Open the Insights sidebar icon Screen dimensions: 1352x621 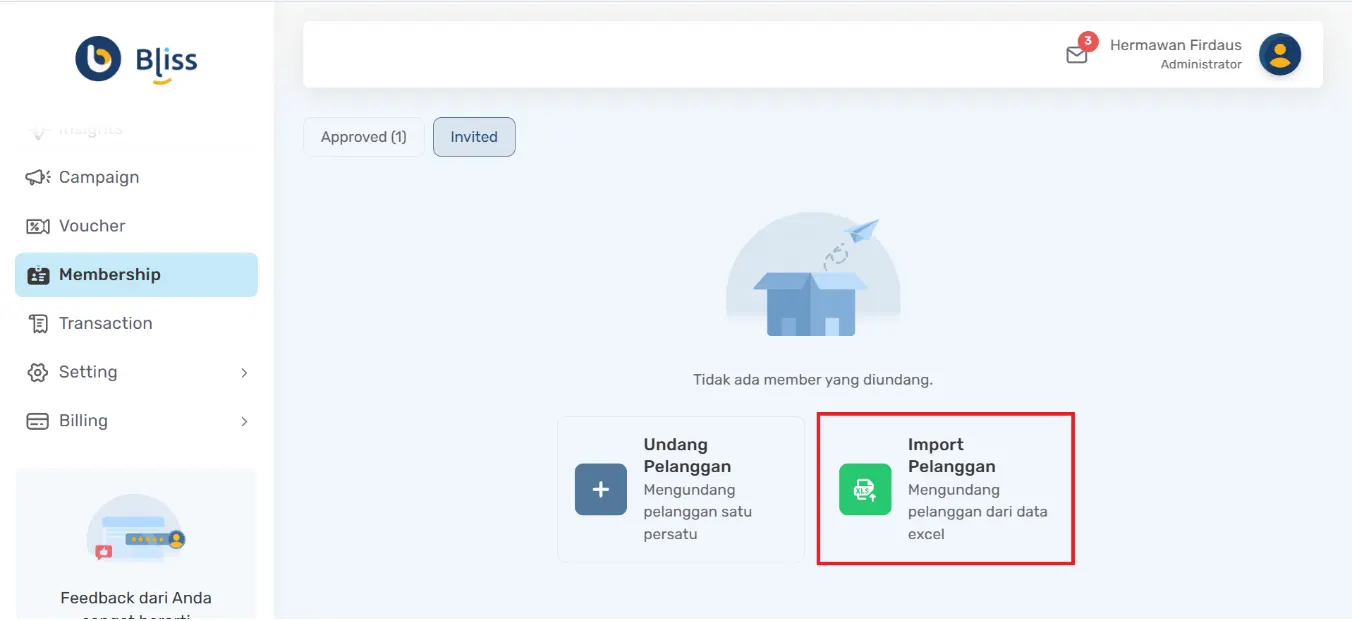click(x=37, y=128)
